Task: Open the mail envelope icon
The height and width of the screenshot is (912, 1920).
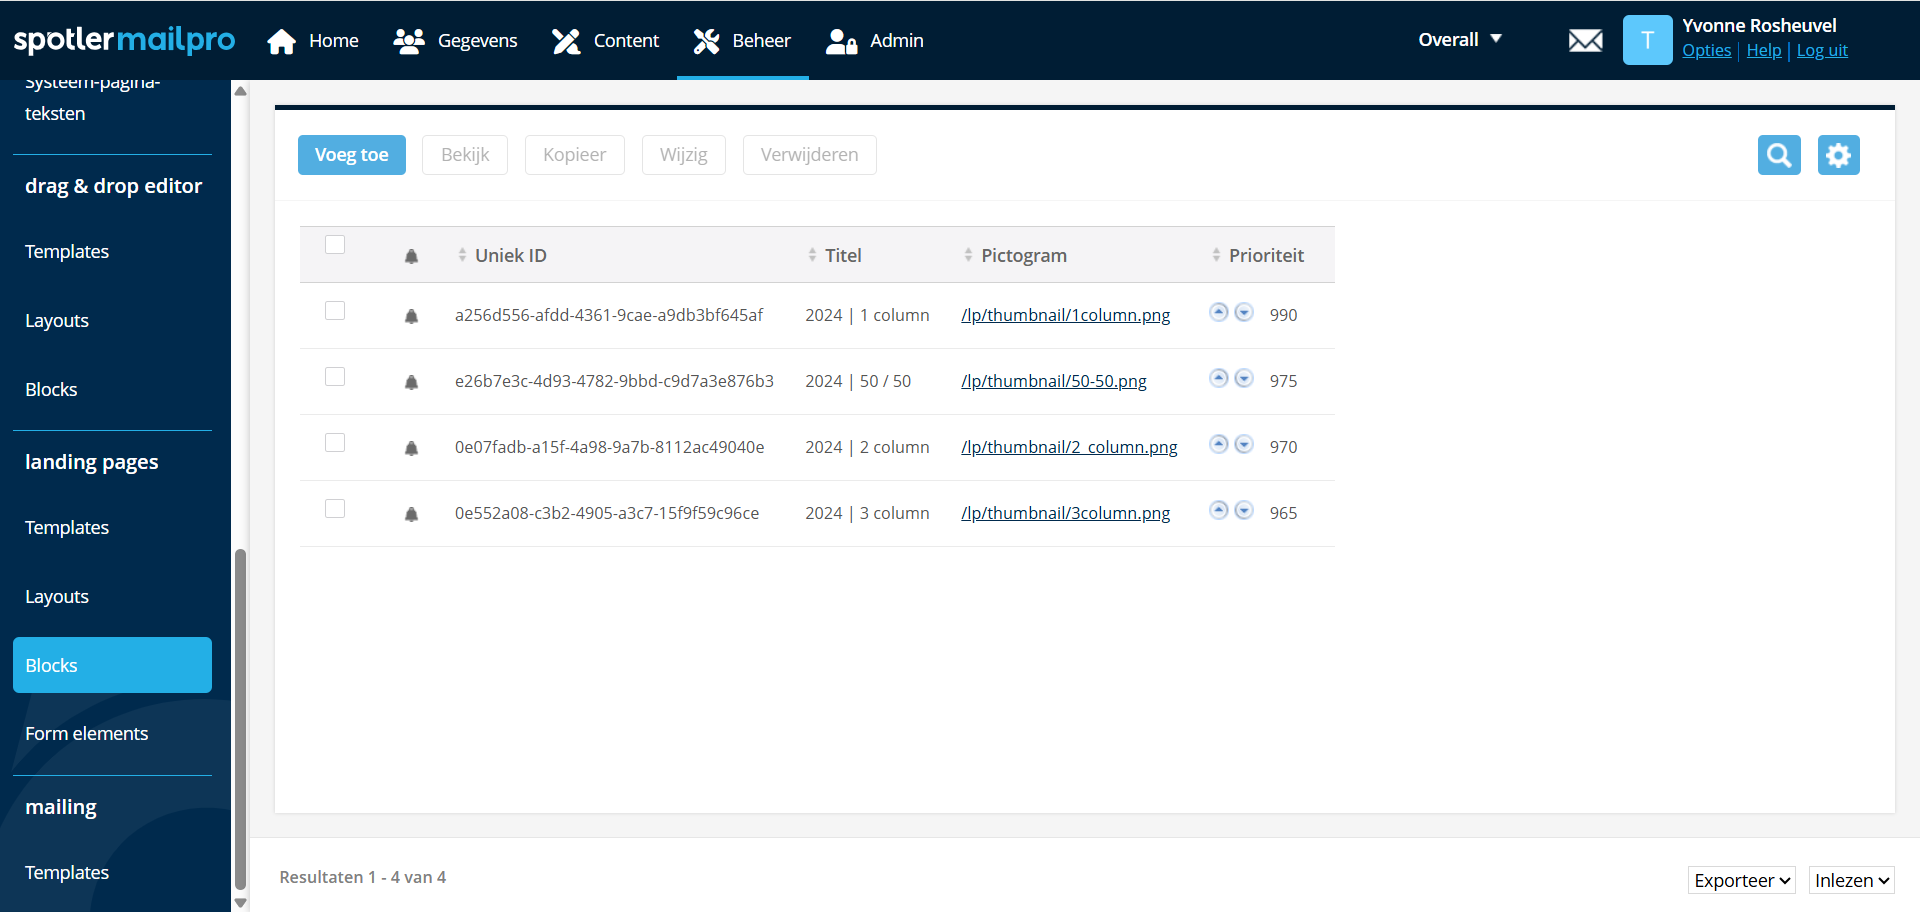Action: pos(1585,41)
